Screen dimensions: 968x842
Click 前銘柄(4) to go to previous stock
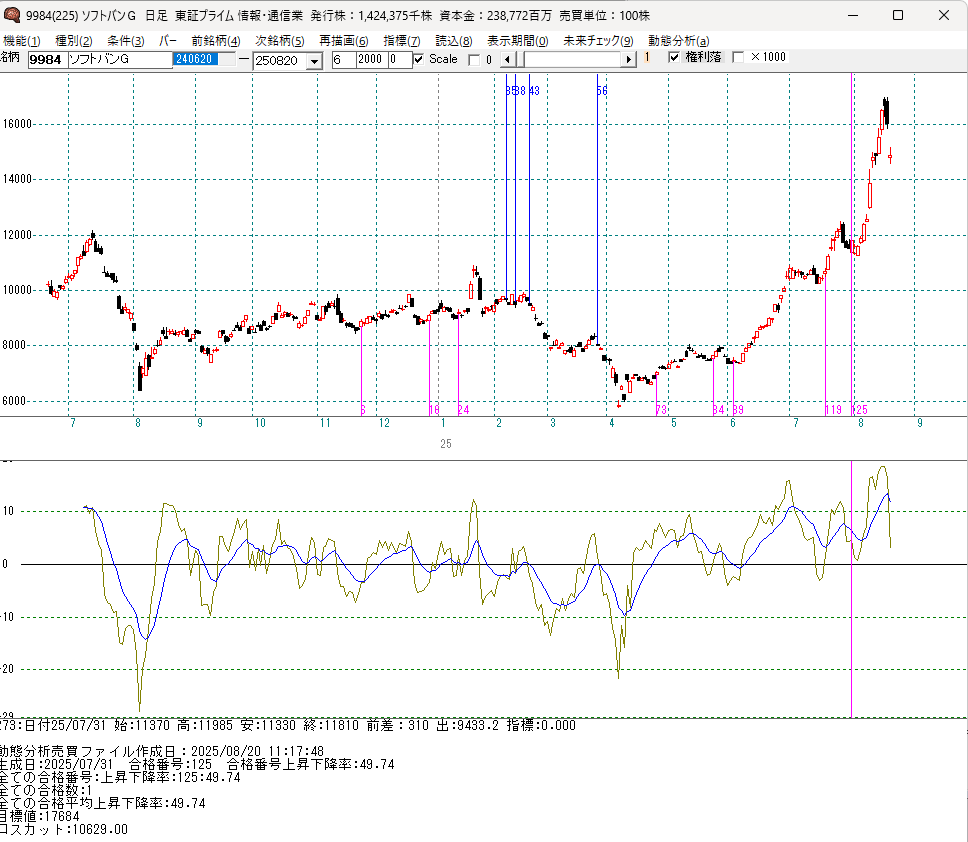pos(216,41)
